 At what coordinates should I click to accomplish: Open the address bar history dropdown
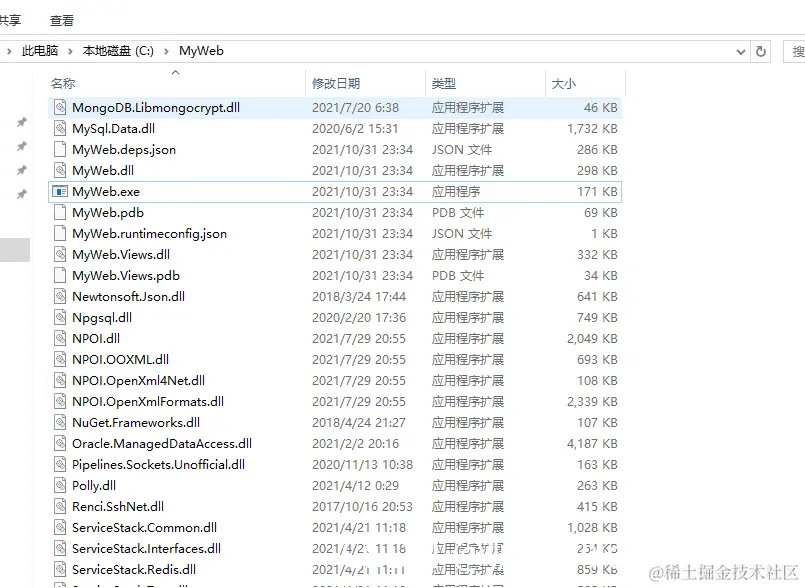click(x=741, y=51)
